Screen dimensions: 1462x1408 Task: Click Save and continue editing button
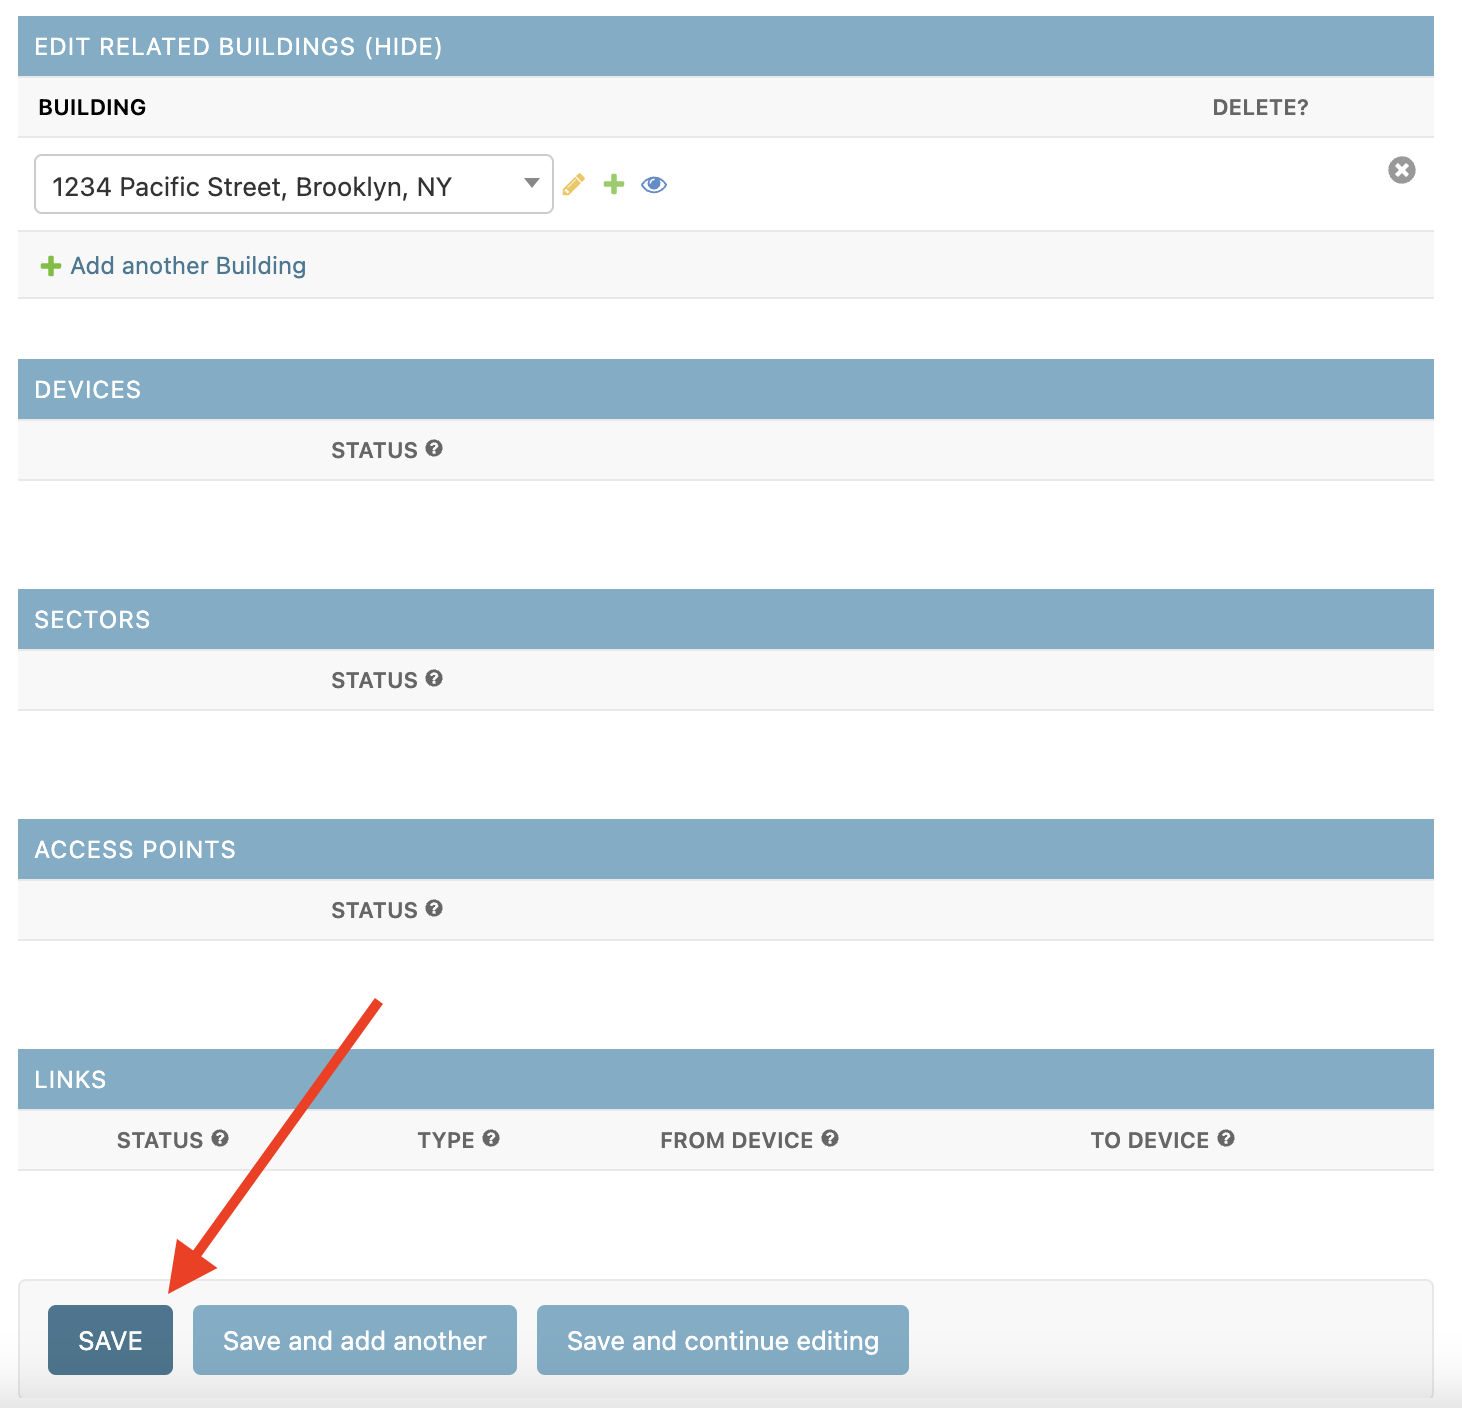coord(723,1340)
